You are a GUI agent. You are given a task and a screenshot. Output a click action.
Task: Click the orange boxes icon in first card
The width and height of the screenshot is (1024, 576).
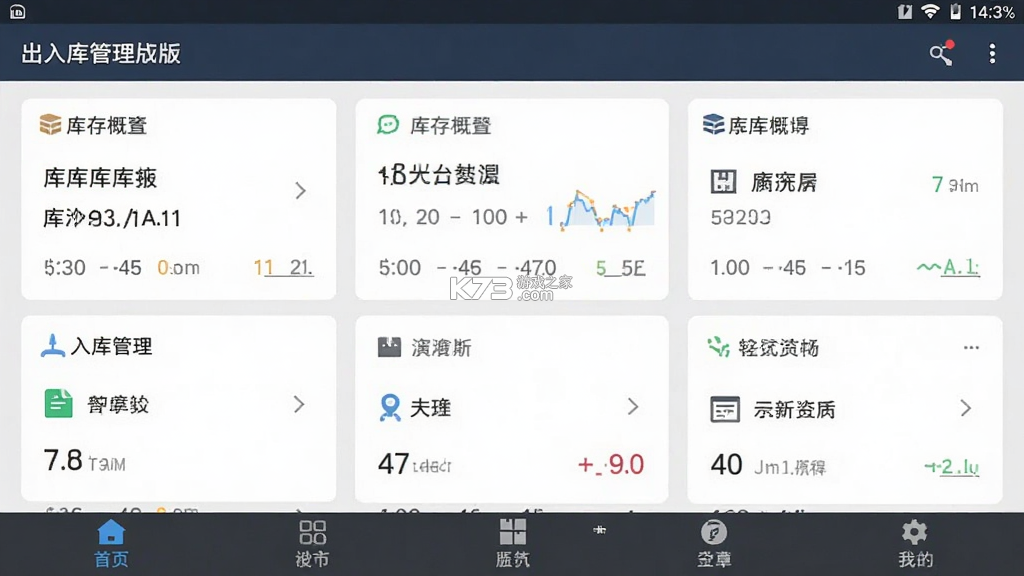click(x=50, y=124)
